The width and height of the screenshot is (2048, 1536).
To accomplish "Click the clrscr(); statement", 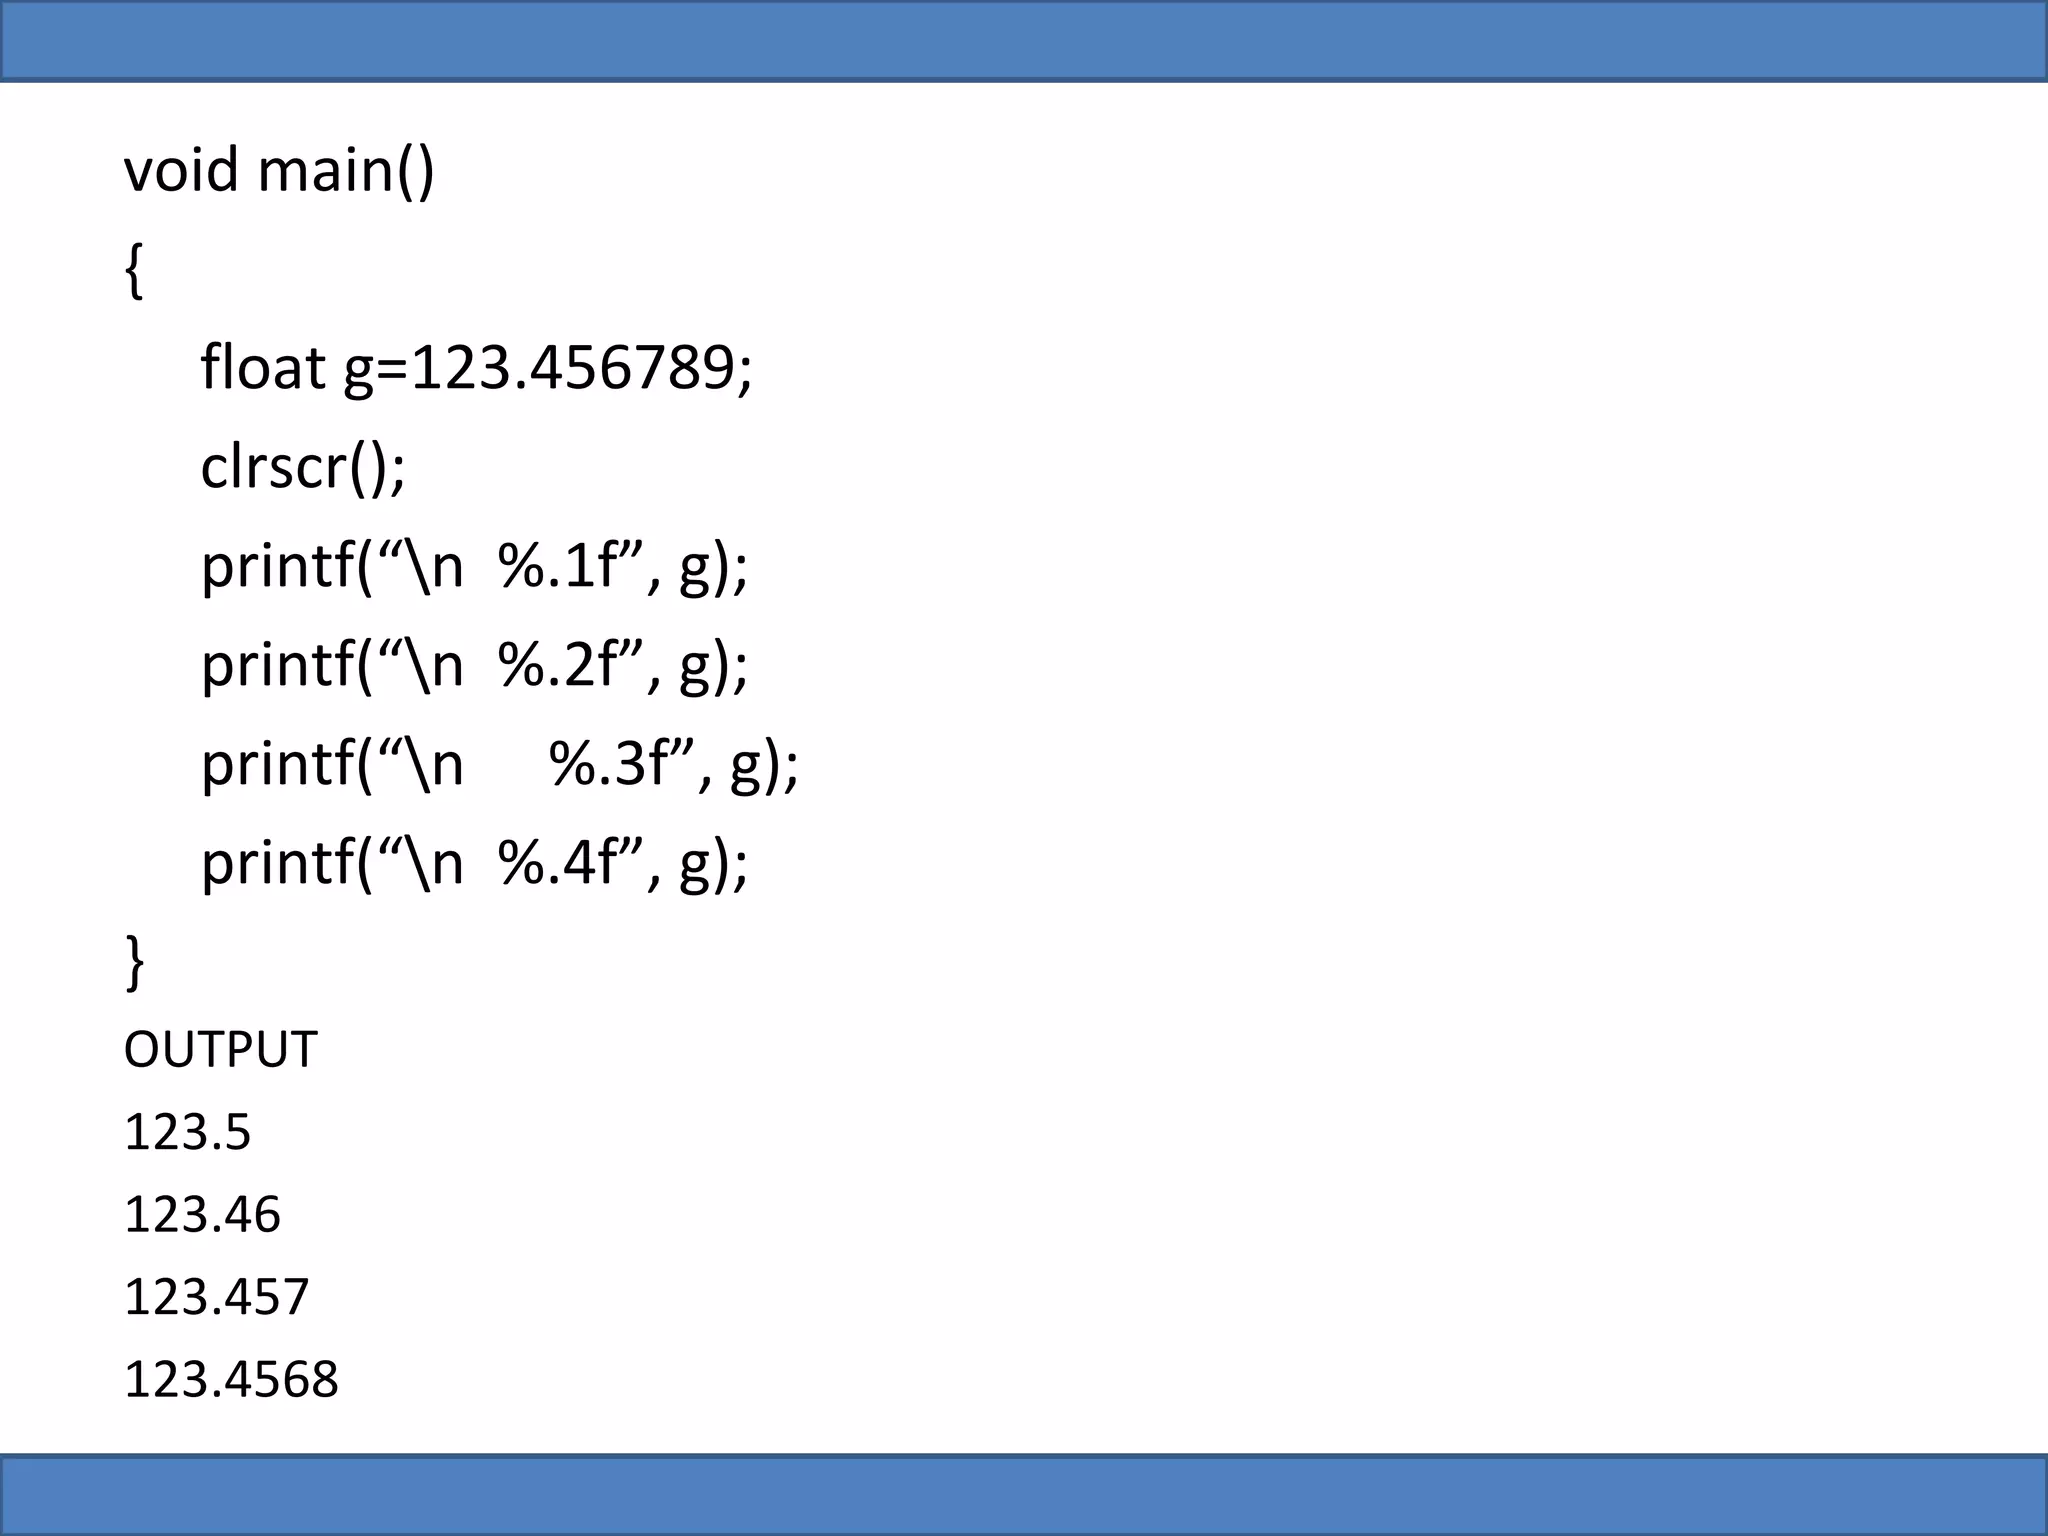I will pos(303,467).
